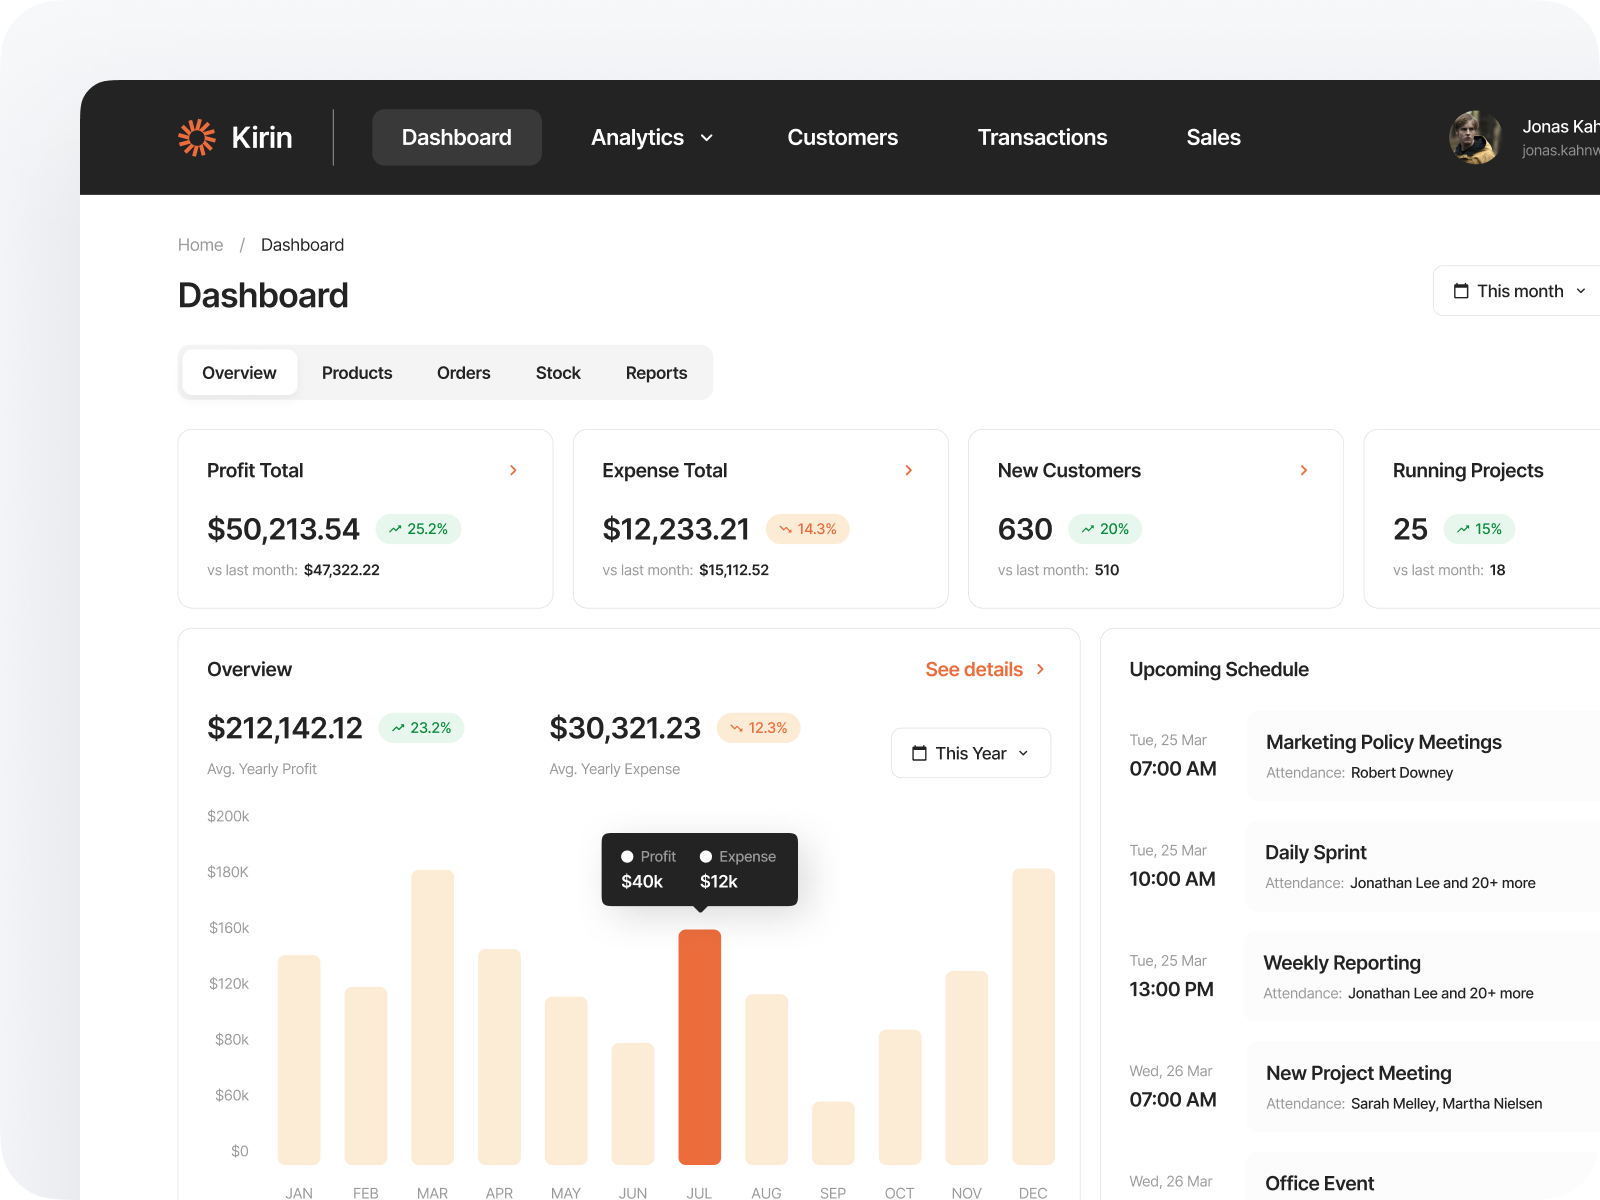Click the Kirin logo icon
1600x1200 pixels.
pyautogui.click(x=197, y=137)
